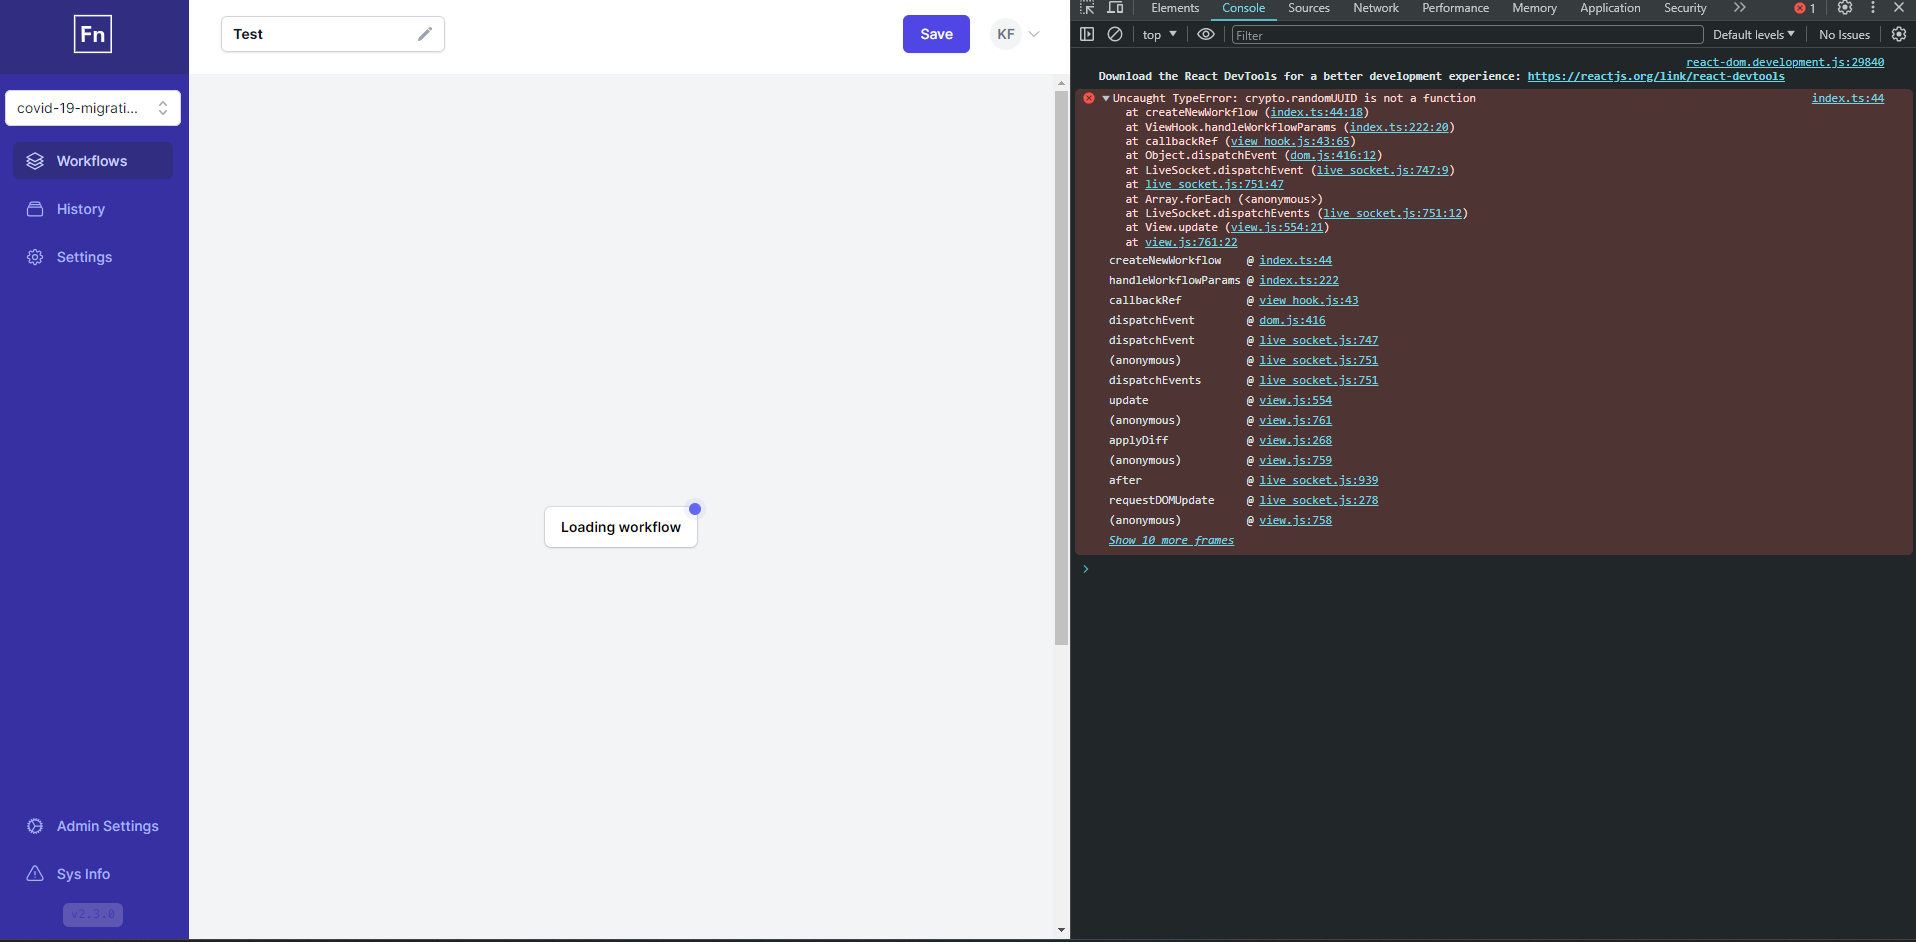The image size is (1916, 942).
Task: Collapse the Uncaught TypeError stack trace
Action: 1104,98
